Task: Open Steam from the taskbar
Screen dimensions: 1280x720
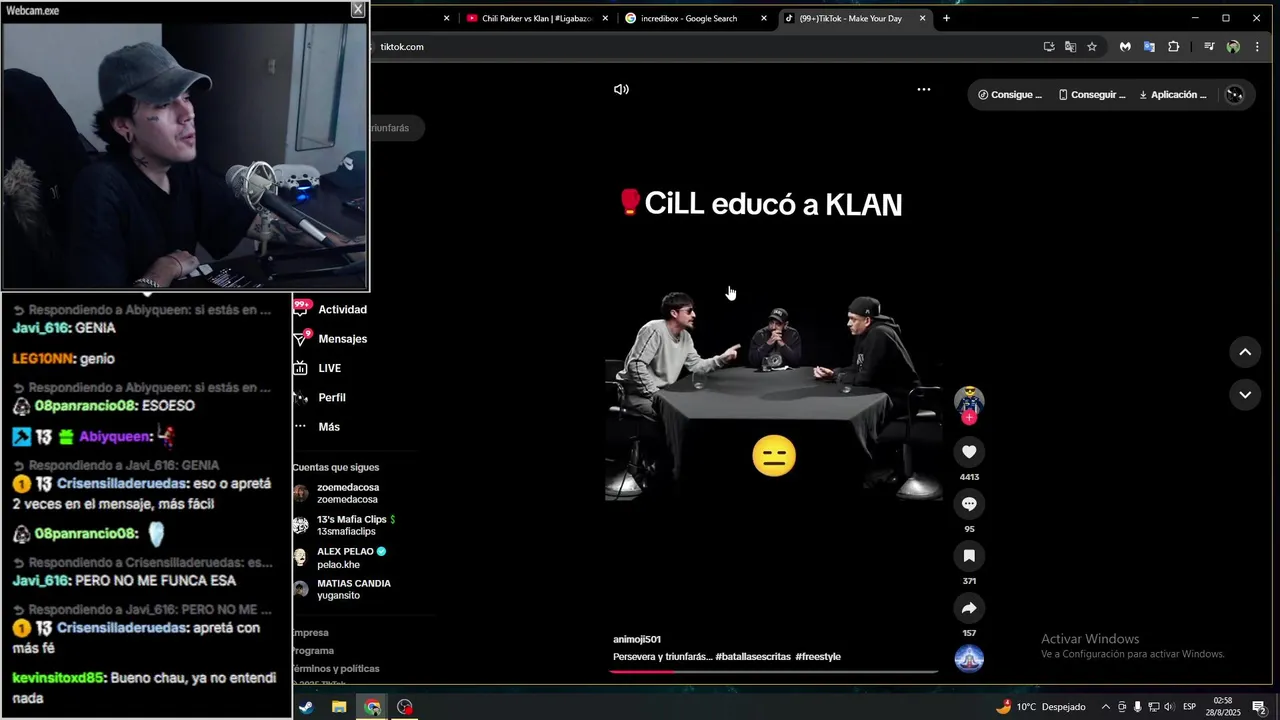Action: tap(306, 707)
